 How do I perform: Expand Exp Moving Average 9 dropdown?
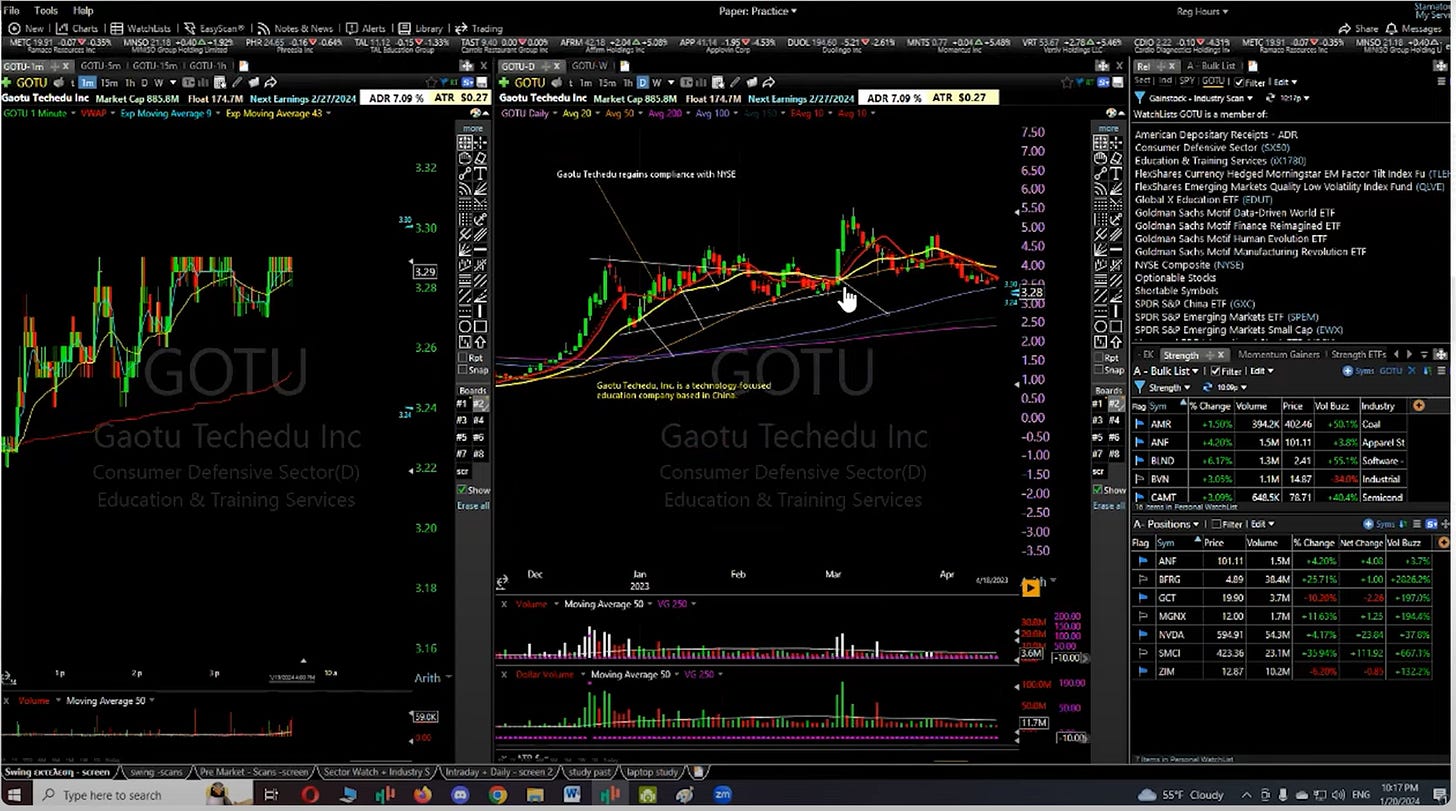coord(218,113)
